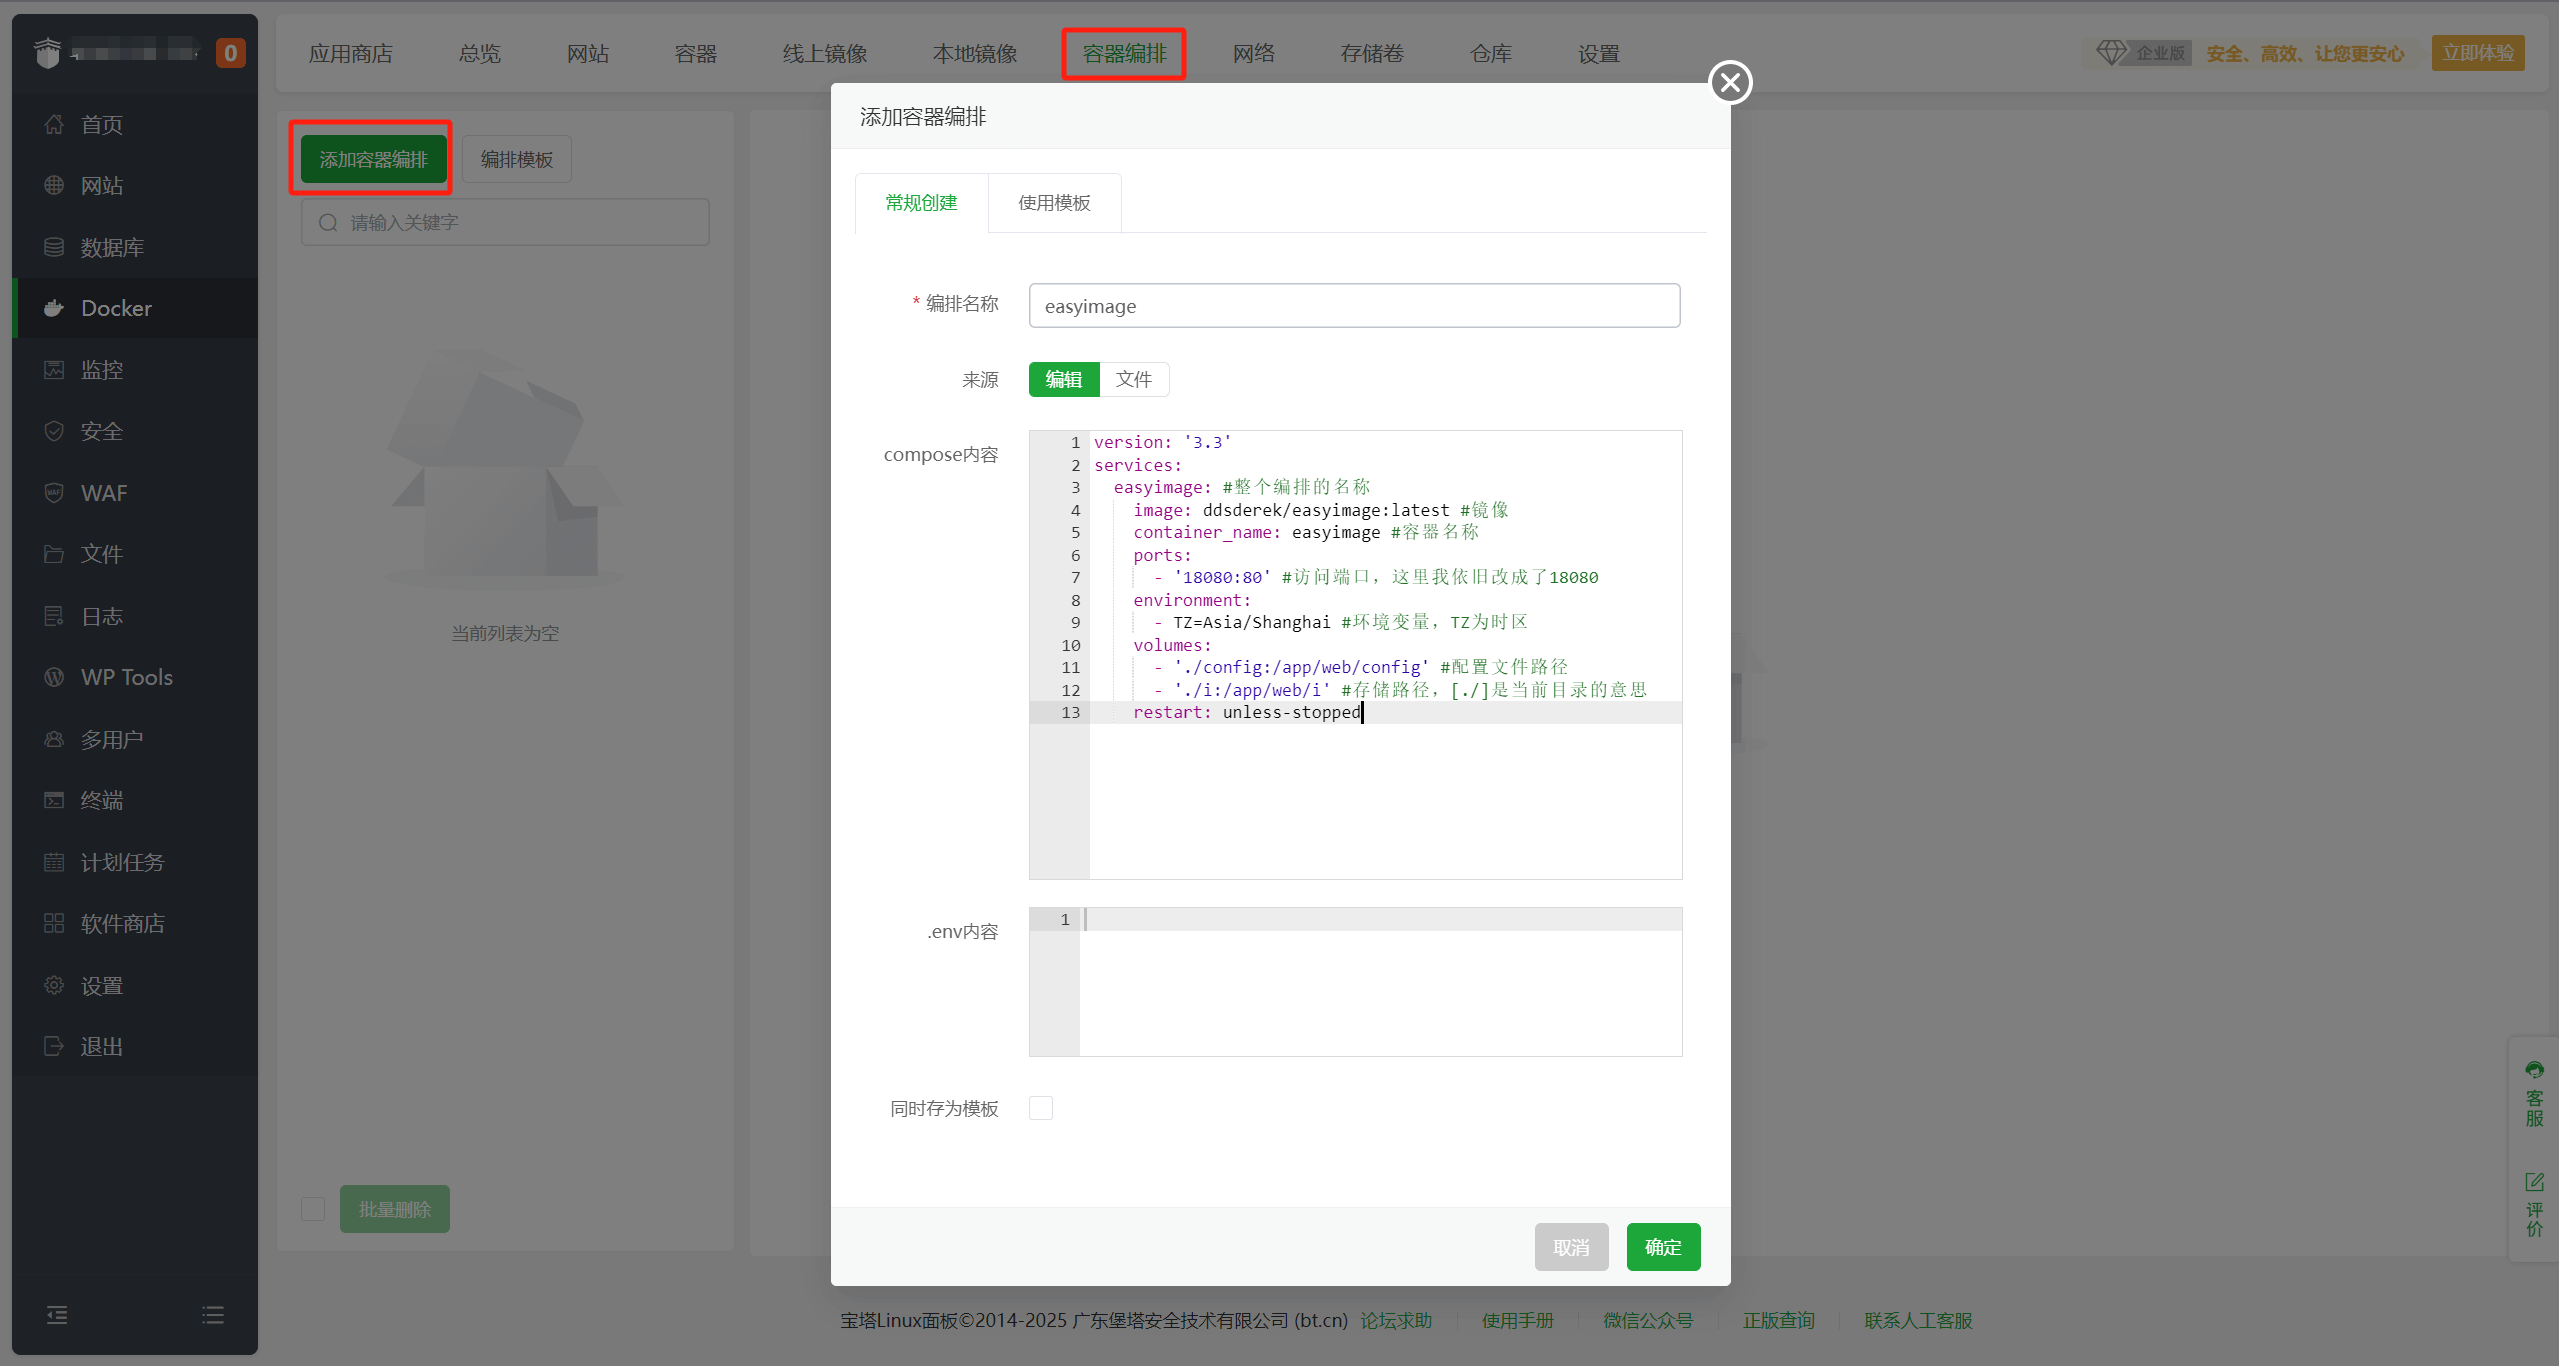Open the 终端 terminal icon
Screen dimensions: 2559x1366
54,800
